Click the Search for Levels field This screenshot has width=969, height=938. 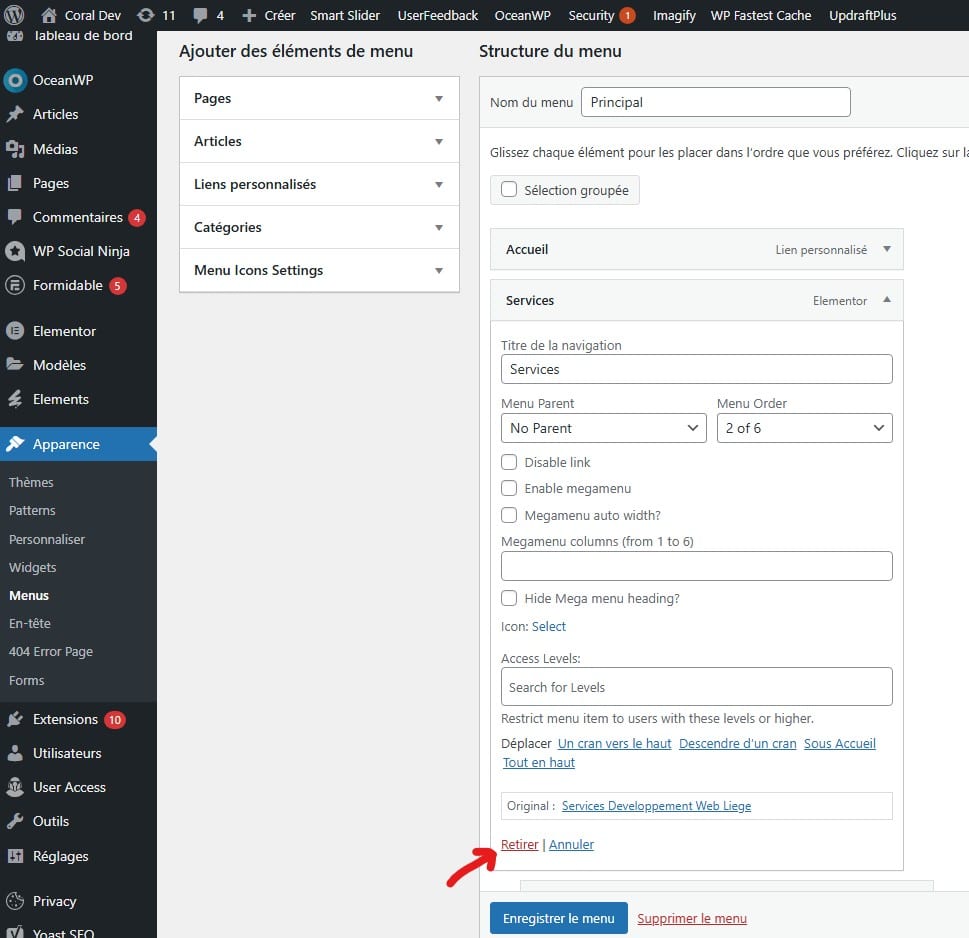coord(696,687)
